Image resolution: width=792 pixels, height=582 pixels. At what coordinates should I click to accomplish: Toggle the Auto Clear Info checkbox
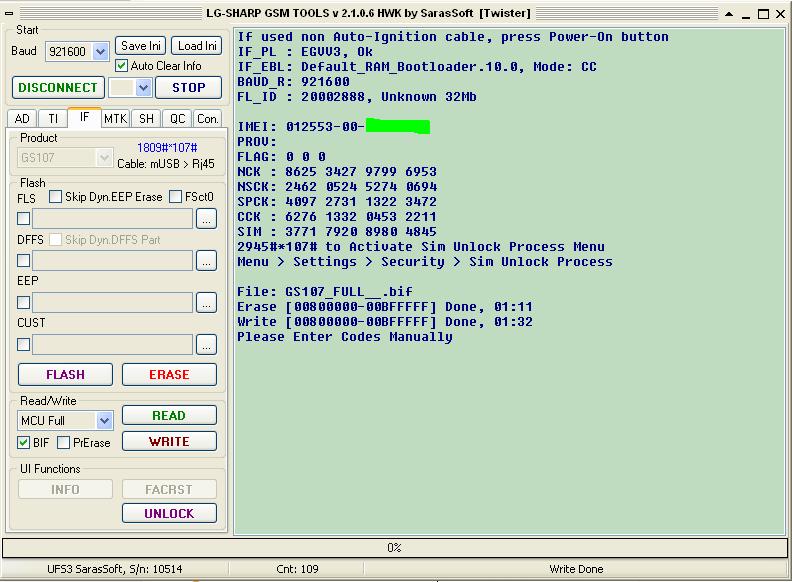[x=121, y=66]
